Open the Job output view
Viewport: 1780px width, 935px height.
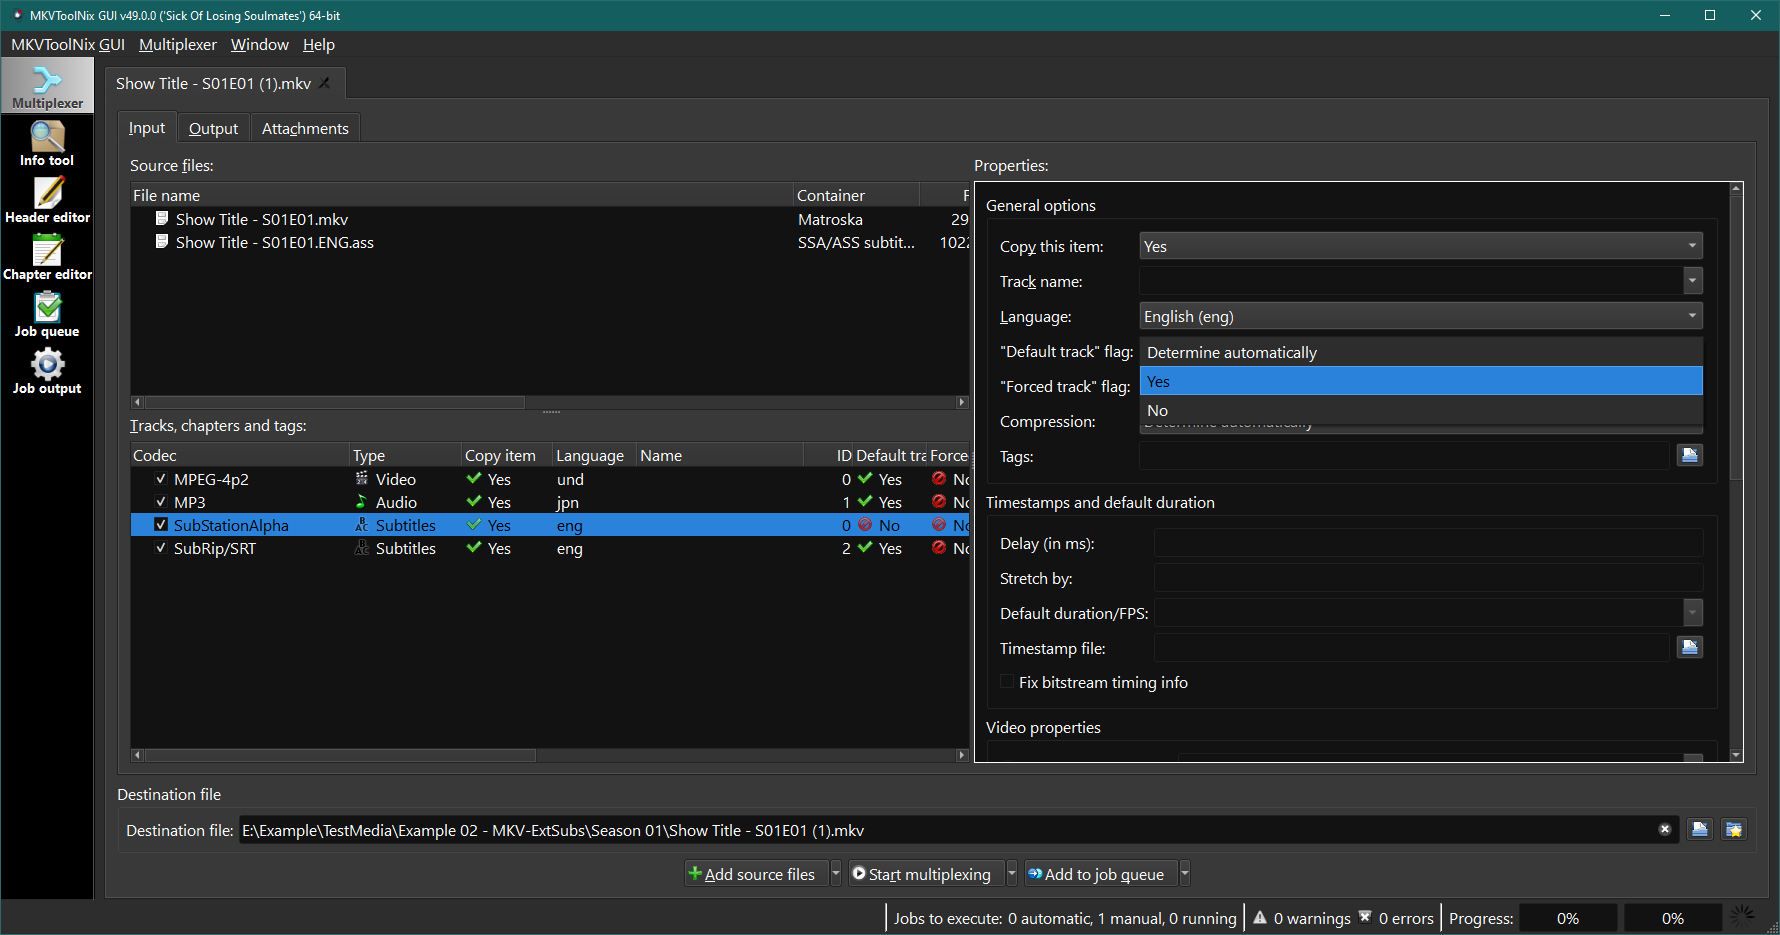[47, 371]
